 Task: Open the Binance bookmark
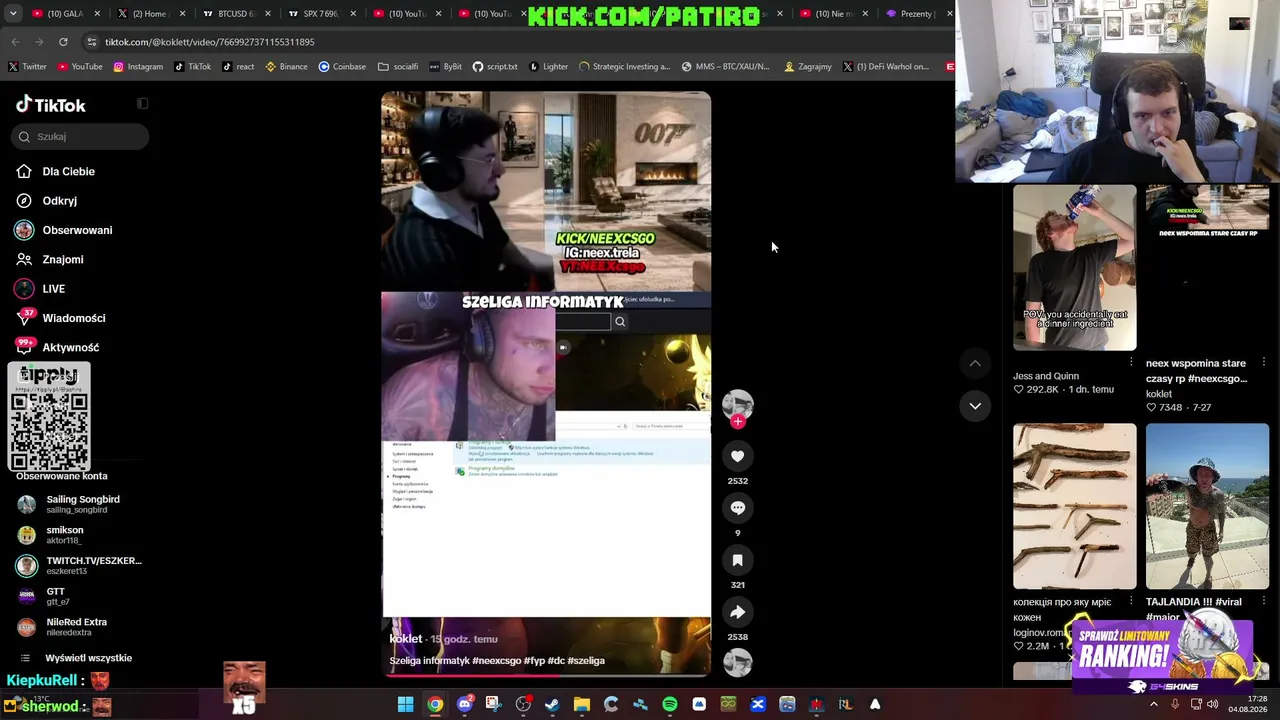tap(286, 67)
